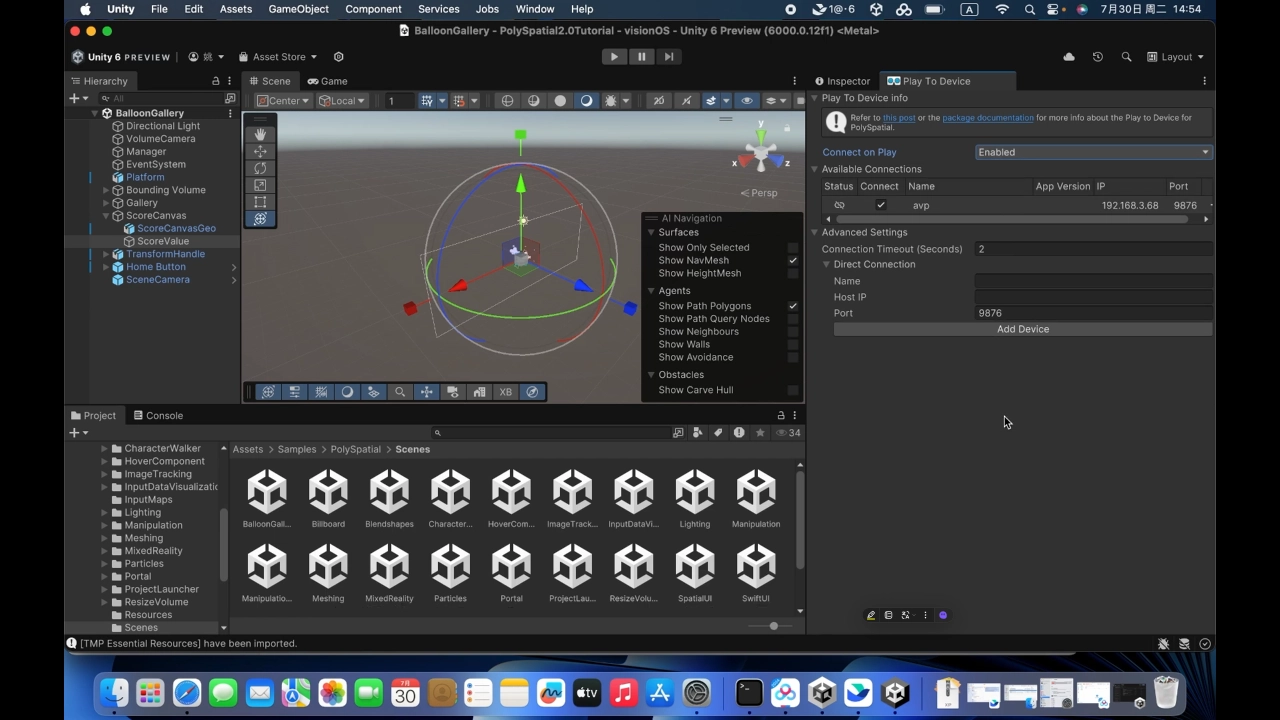The height and width of the screenshot is (720, 1280).
Task: Click the search overlay icon in bottom Scene toolbar
Action: (x=400, y=392)
